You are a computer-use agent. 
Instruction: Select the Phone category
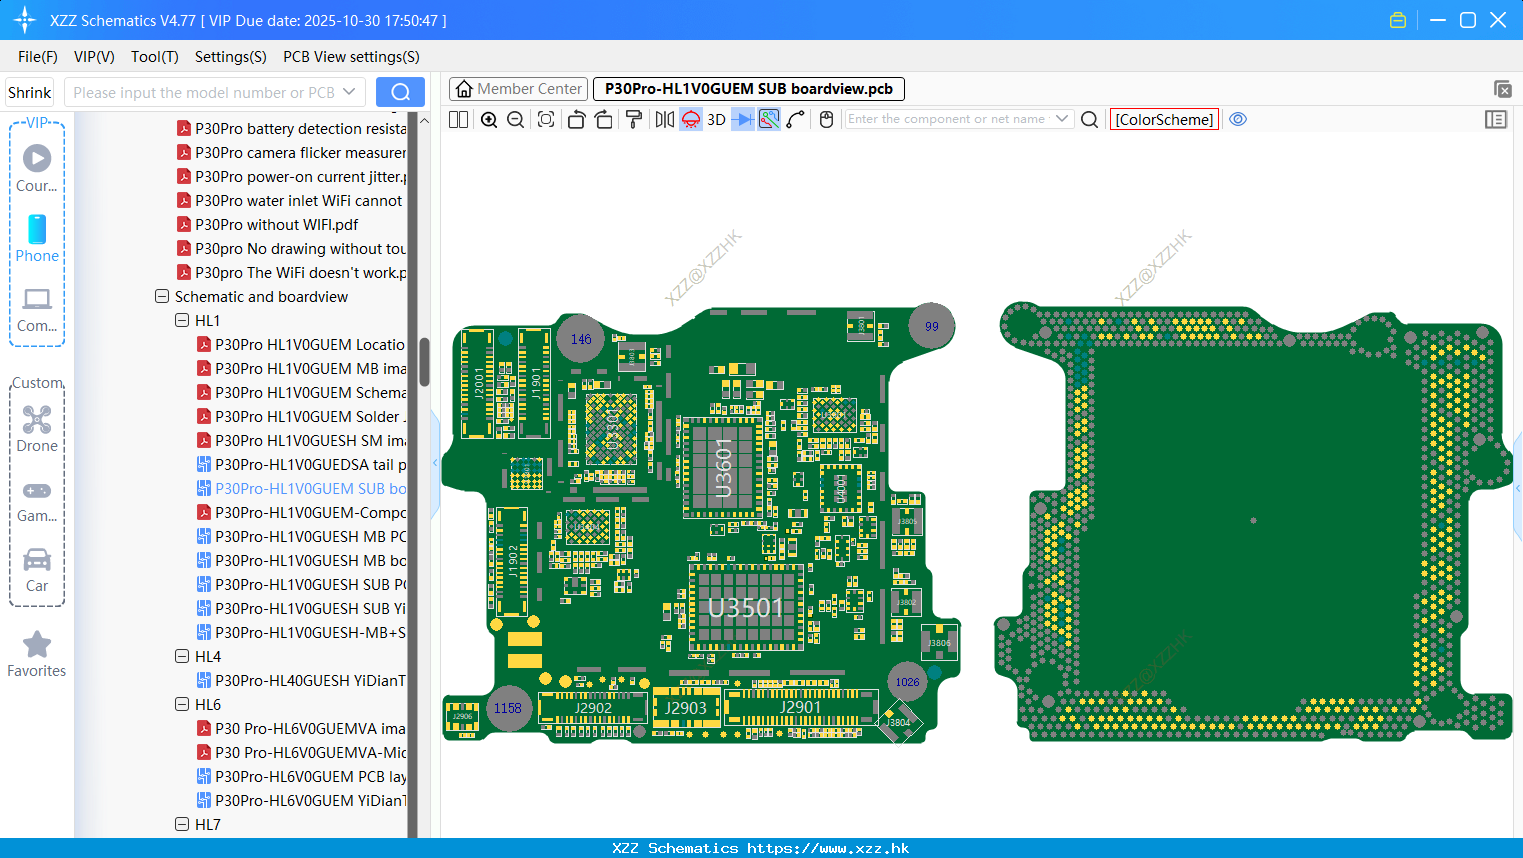coord(37,238)
